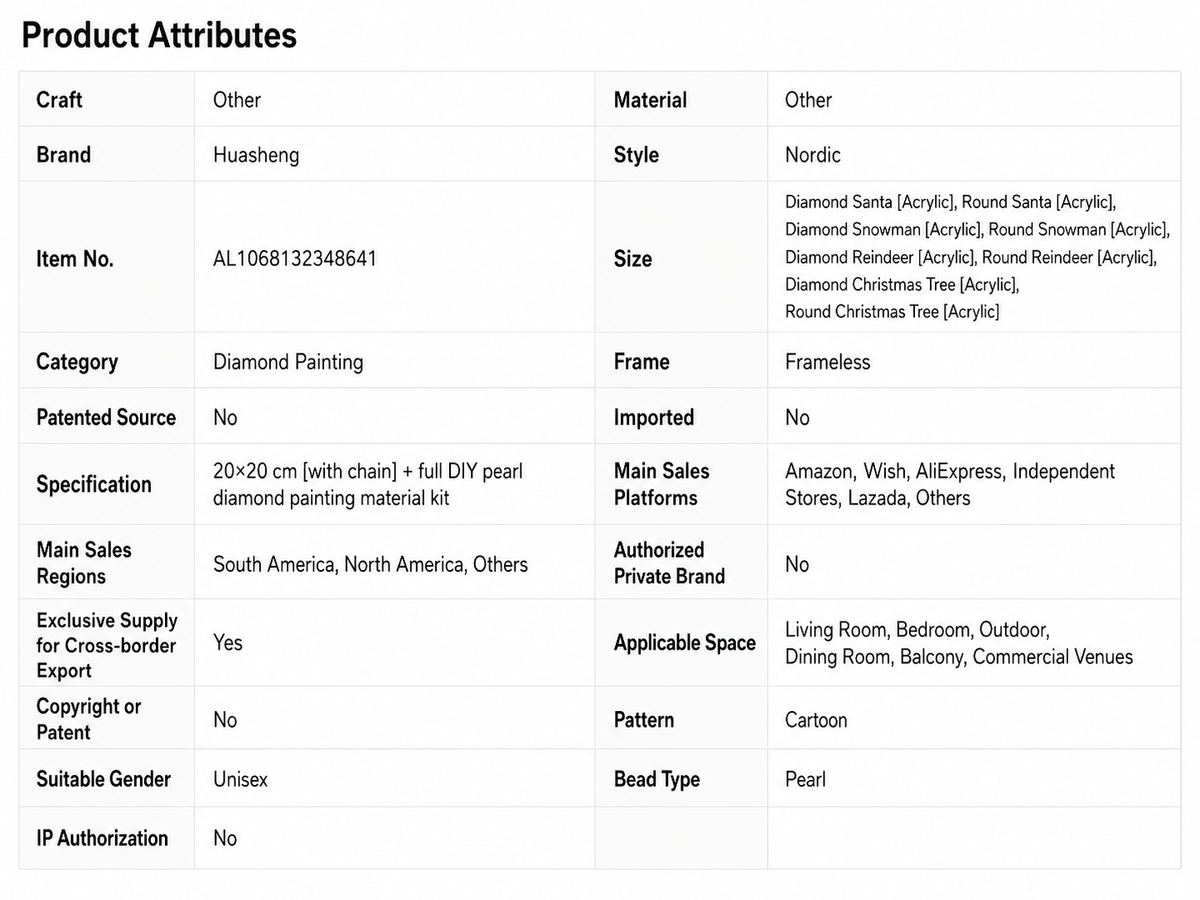The width and height of the screenshot is (1200, 900).
Task: Click the Cartoon pattern value
Action: tap(816, 720)
